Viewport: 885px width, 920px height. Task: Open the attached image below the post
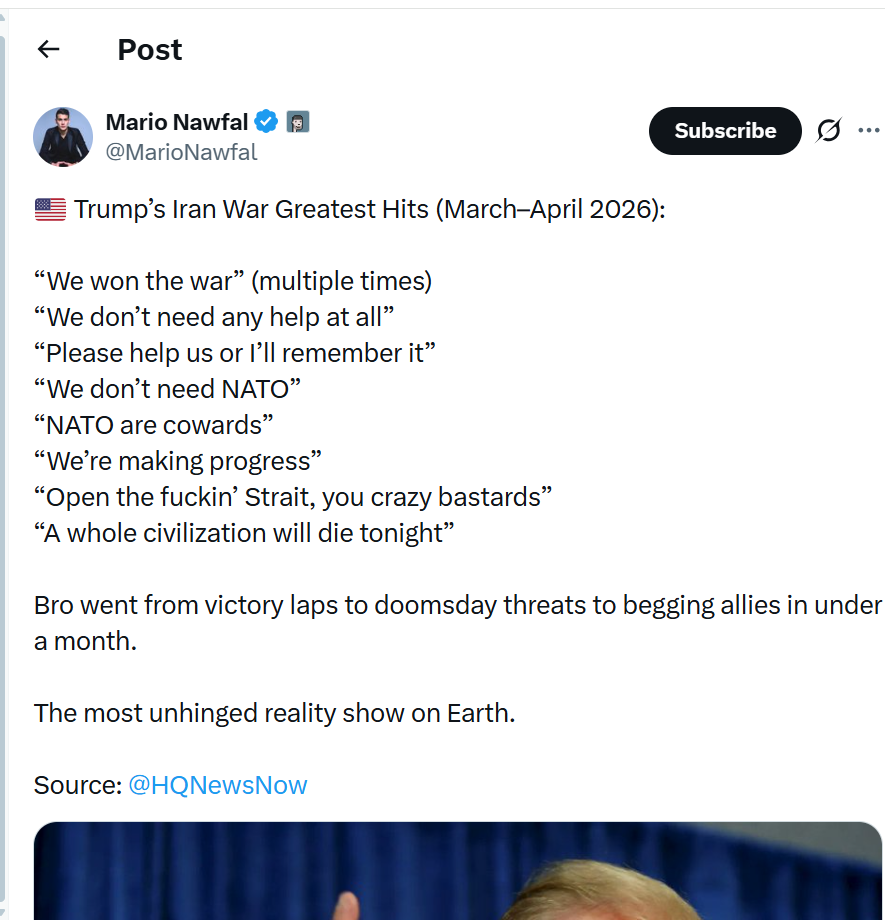458,870
